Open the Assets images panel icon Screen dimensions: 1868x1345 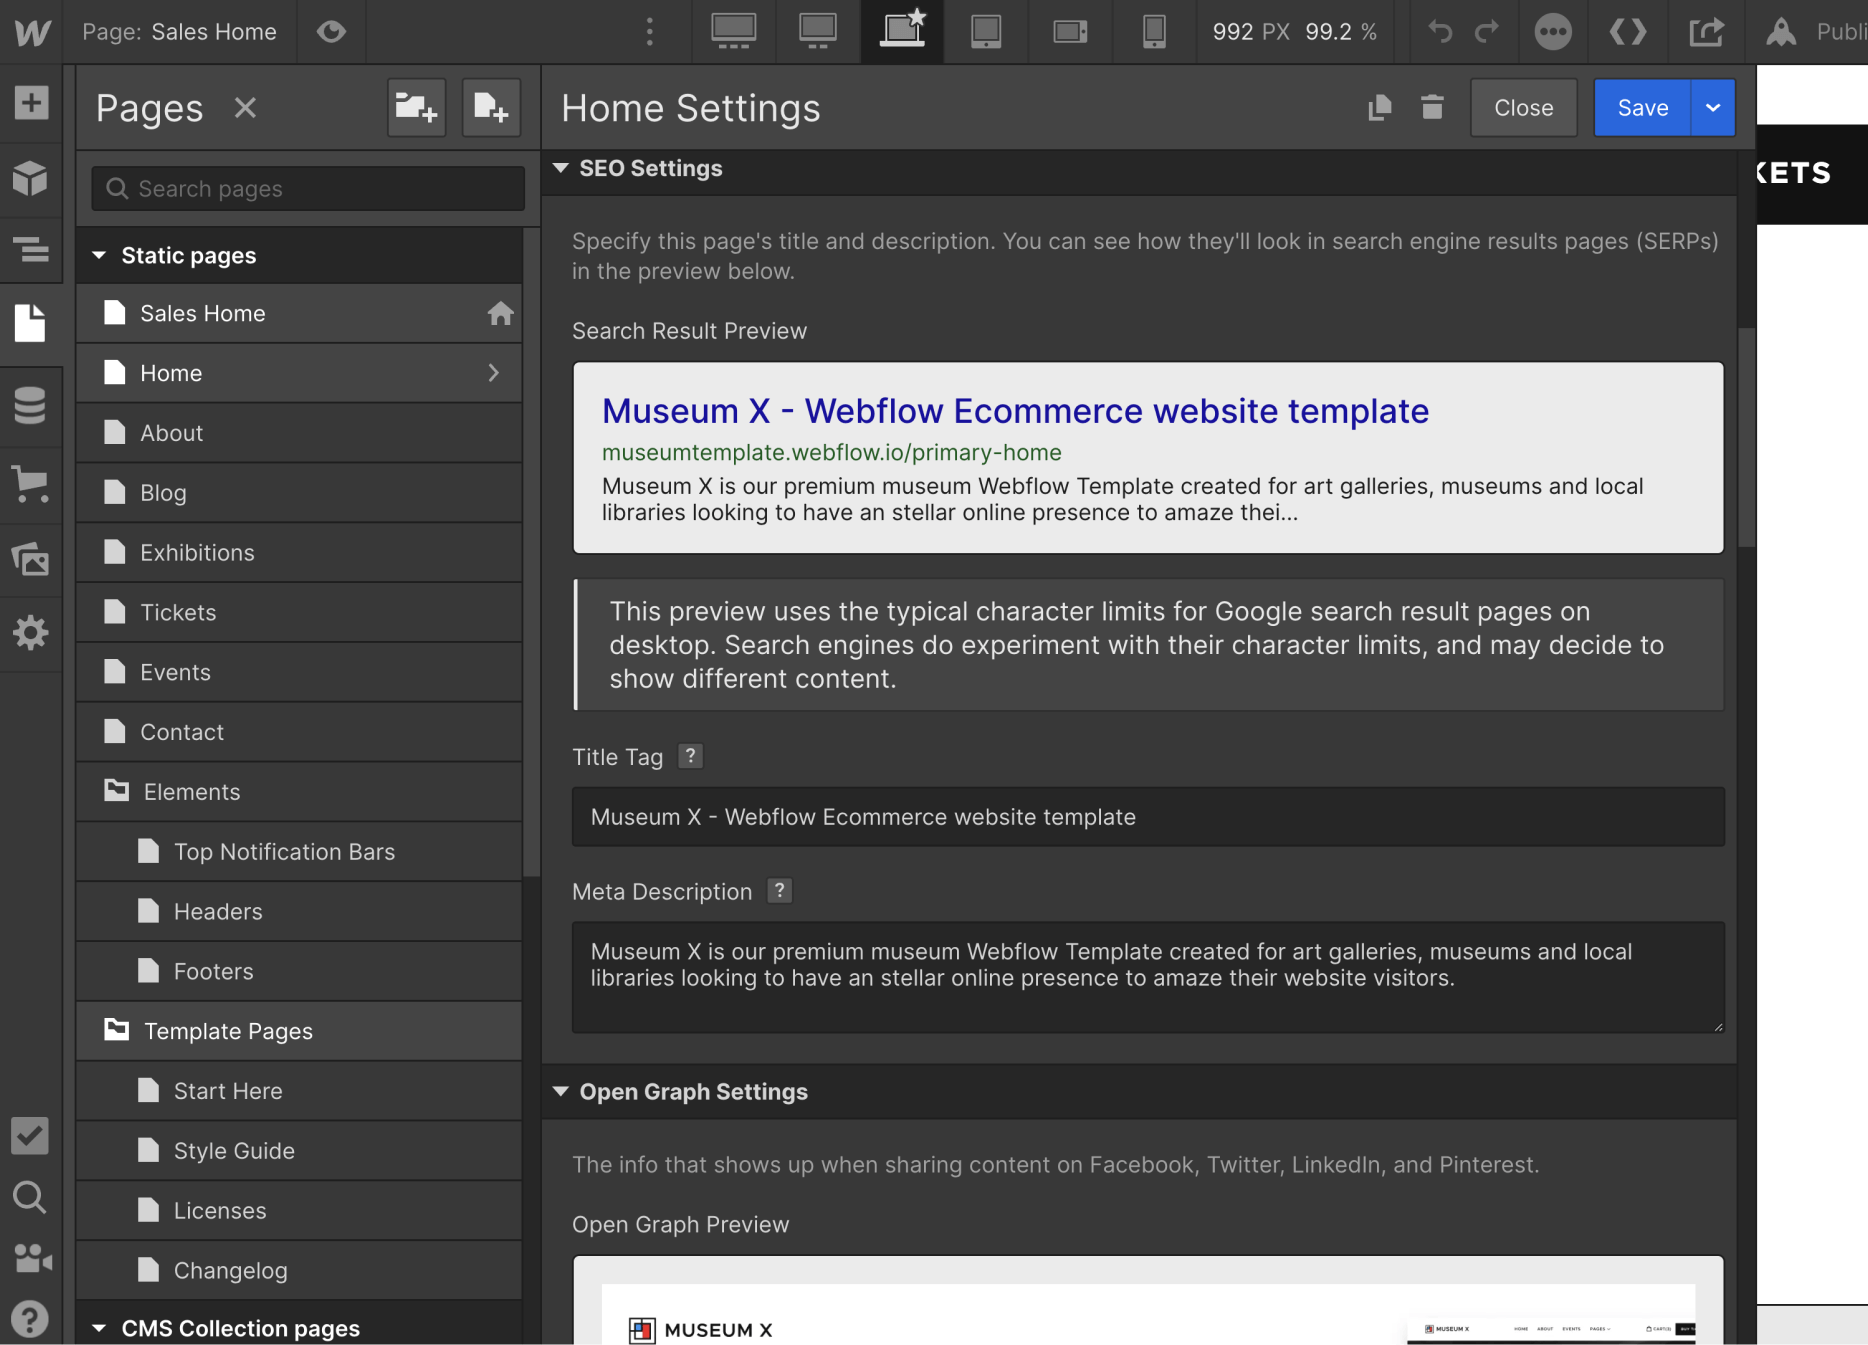31,558
